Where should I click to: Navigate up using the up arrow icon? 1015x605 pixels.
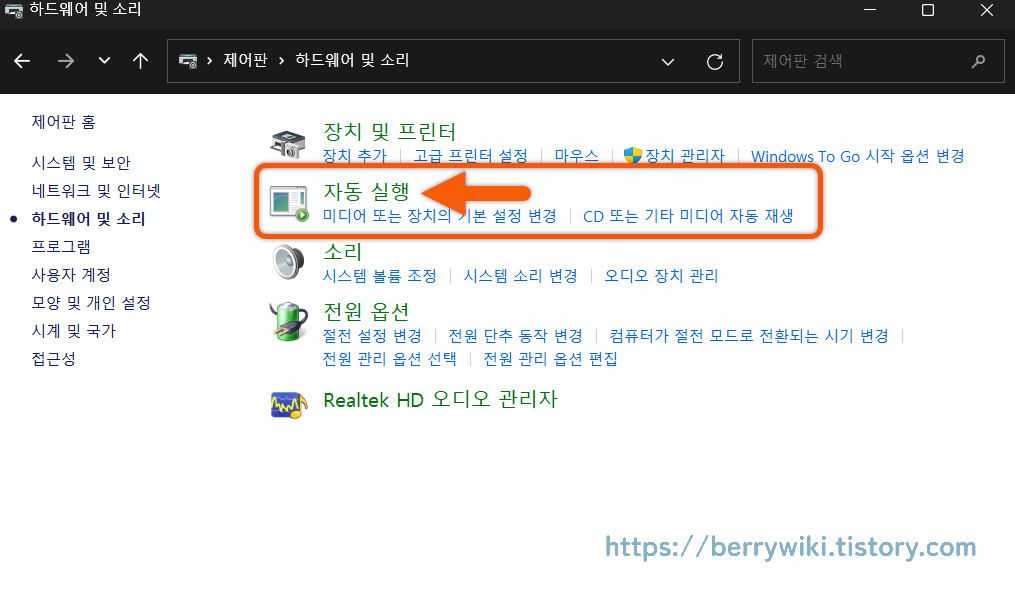(140, 61)
